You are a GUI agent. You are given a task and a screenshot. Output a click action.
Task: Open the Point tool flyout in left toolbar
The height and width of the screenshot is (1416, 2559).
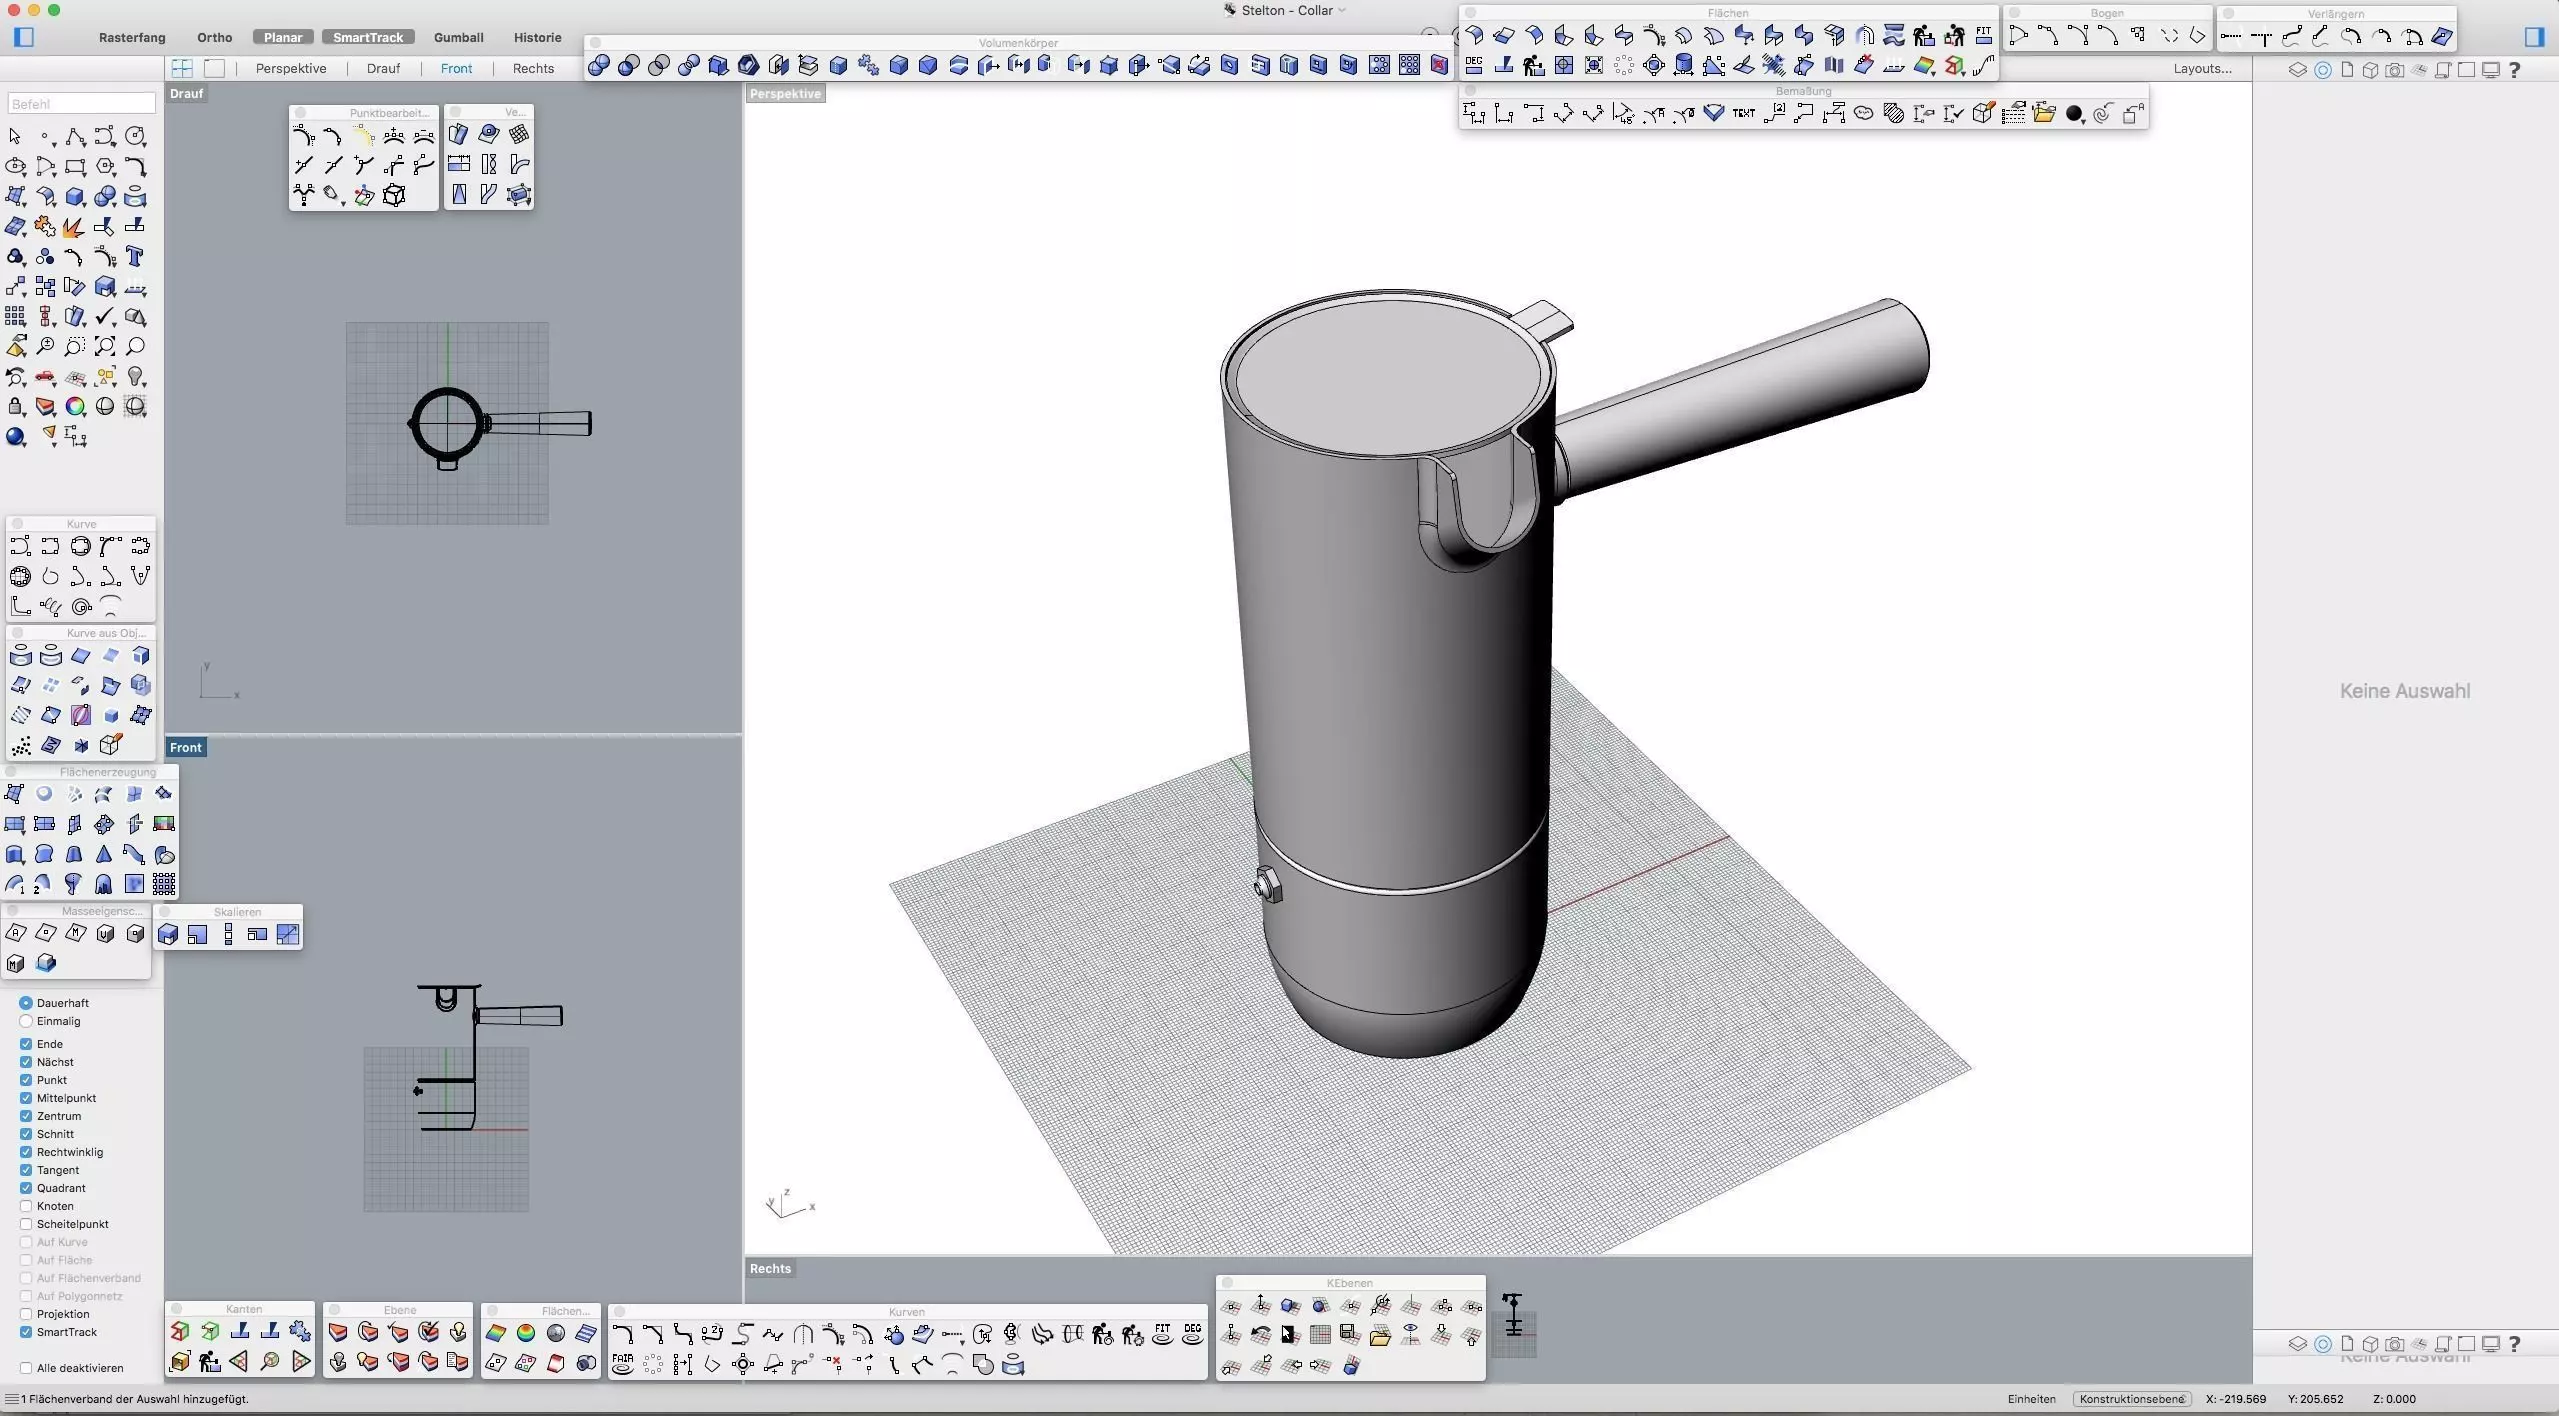[x=45, y=137]
